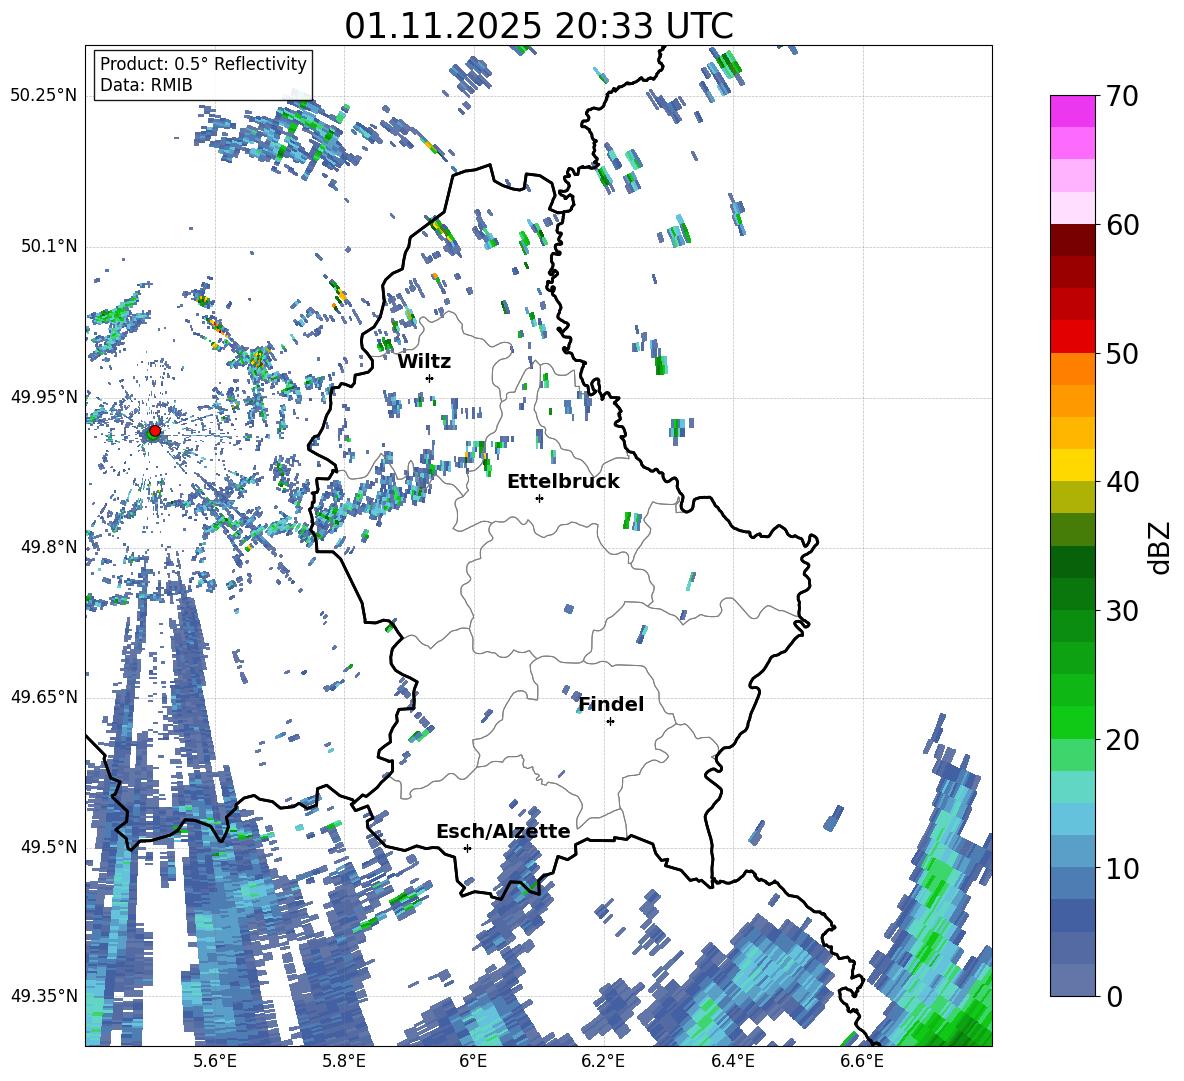Image resolution: width=1184 pixels, height=1081 pixels.
Task: Select the Wiltz city label
Action: click(424, 362)
